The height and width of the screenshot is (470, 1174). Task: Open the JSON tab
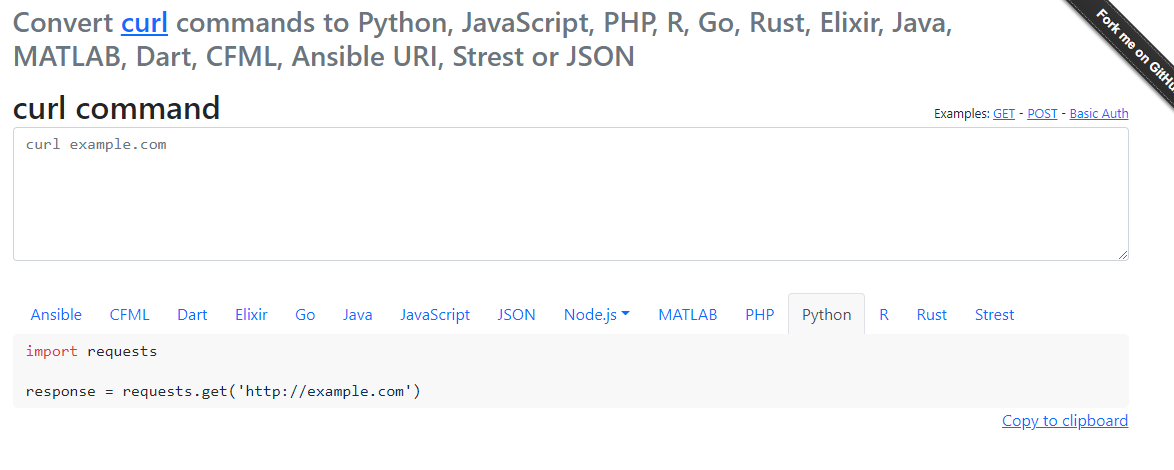516,314
